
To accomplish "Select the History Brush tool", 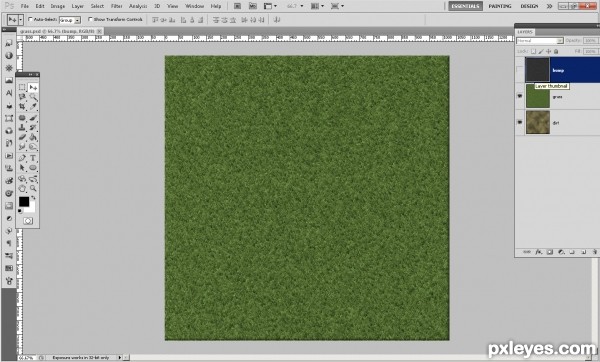I will (33, 127).
